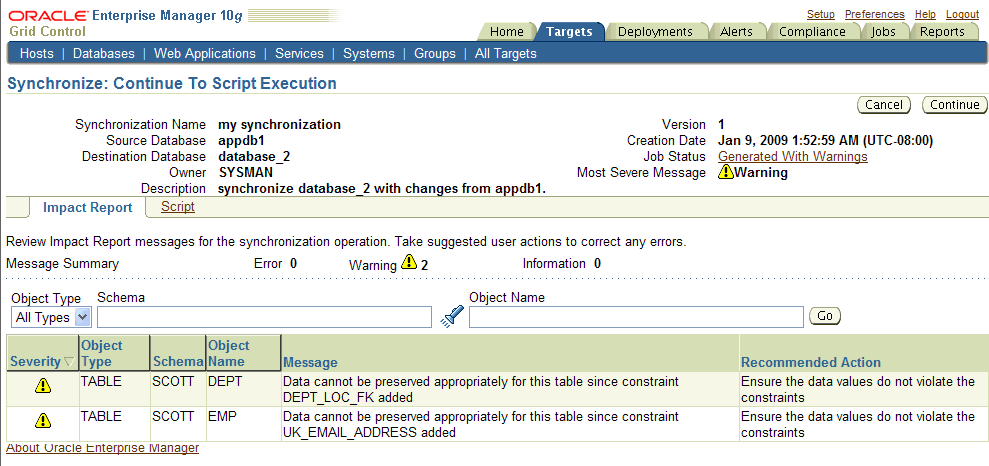Open All Targets in the navigation bar
This screenshot has height=466, width=989.
point(506,54)
